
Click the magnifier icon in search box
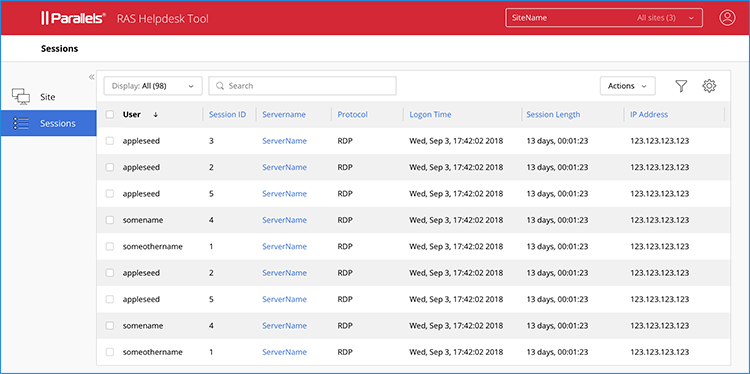tap(220, 86)
